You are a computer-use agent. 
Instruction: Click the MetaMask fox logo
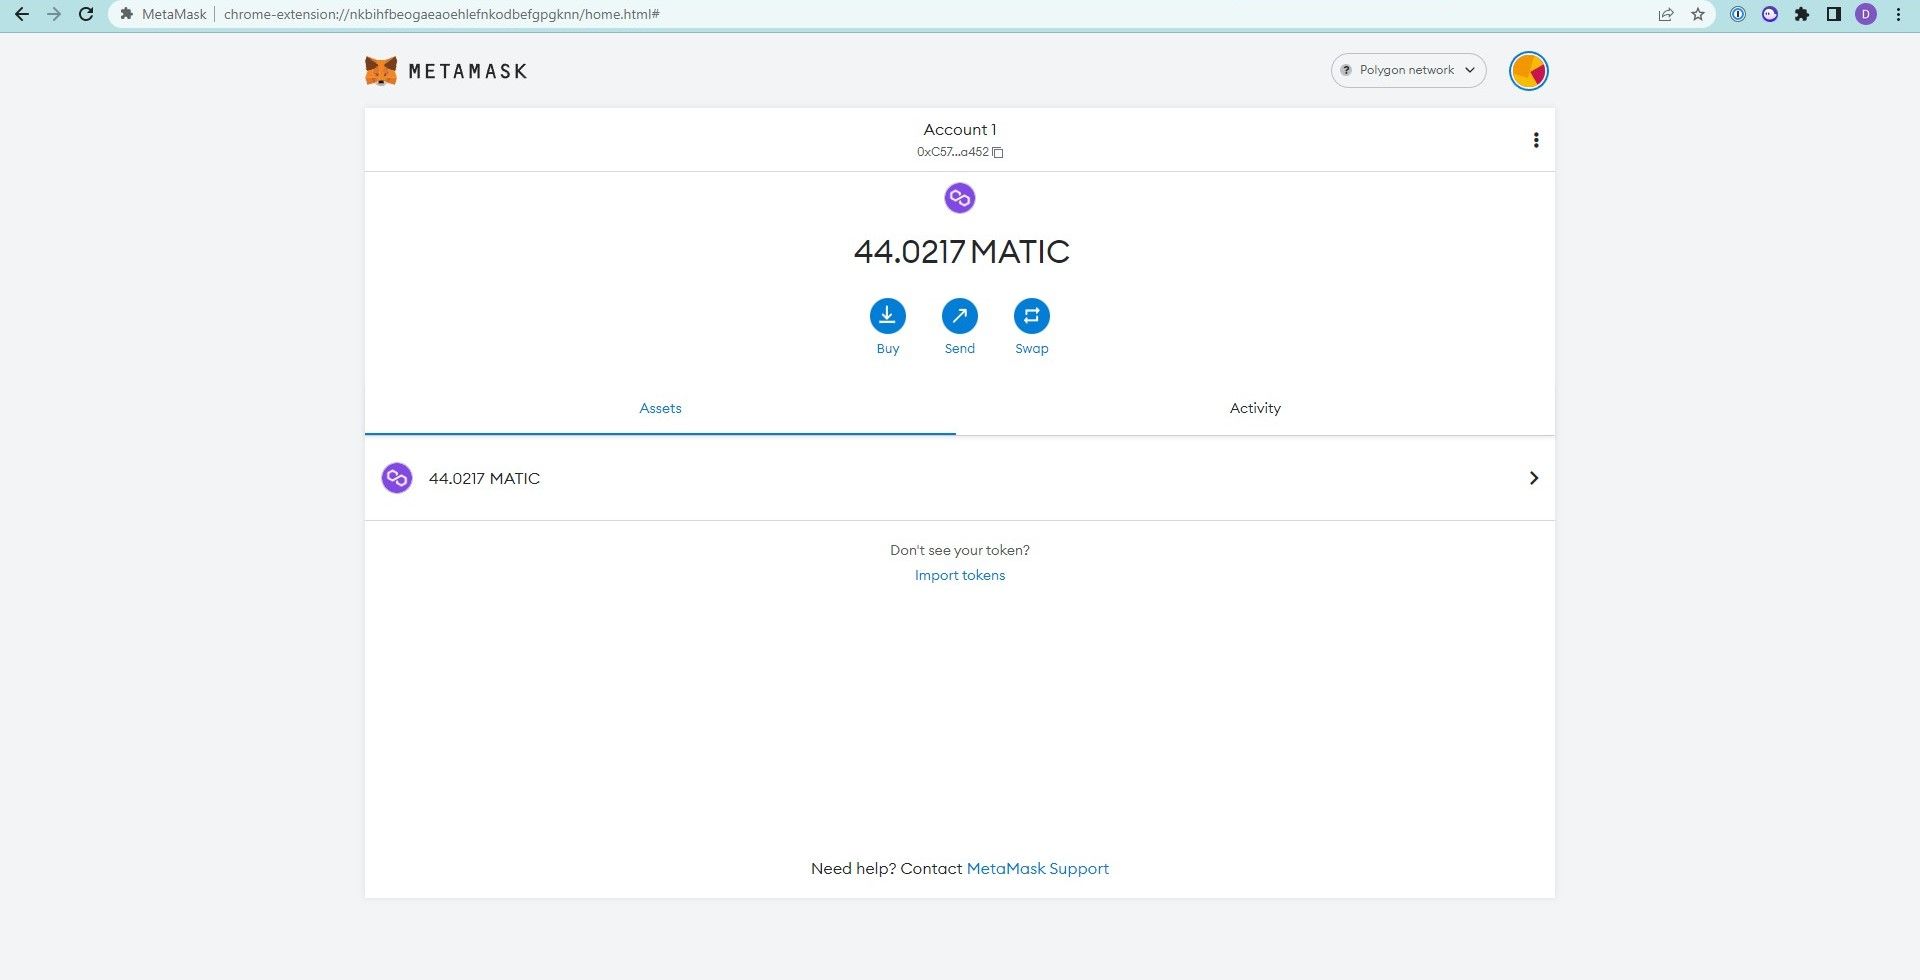(x=381, y=70)
